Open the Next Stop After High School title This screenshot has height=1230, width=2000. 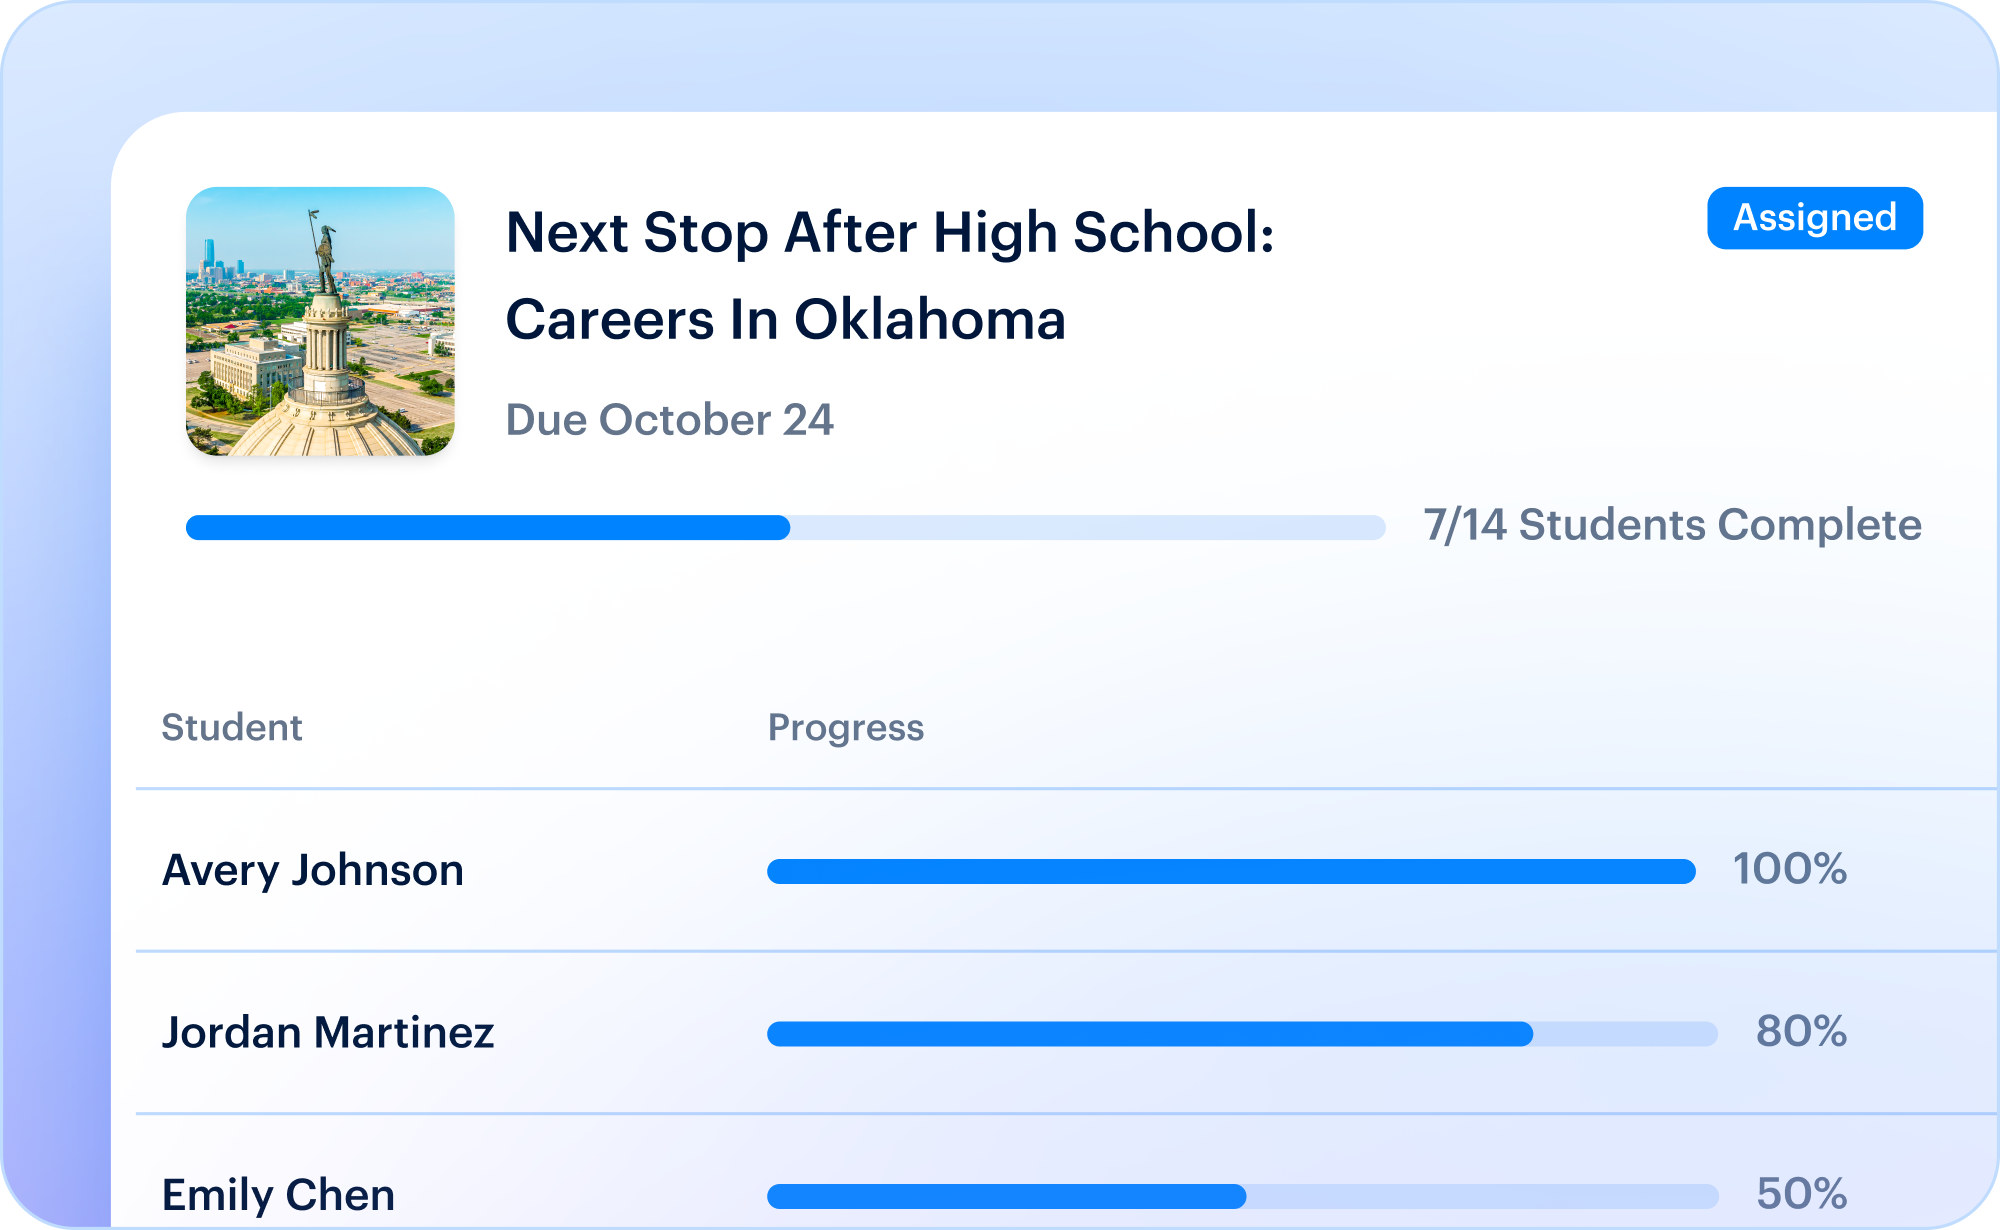890,233
